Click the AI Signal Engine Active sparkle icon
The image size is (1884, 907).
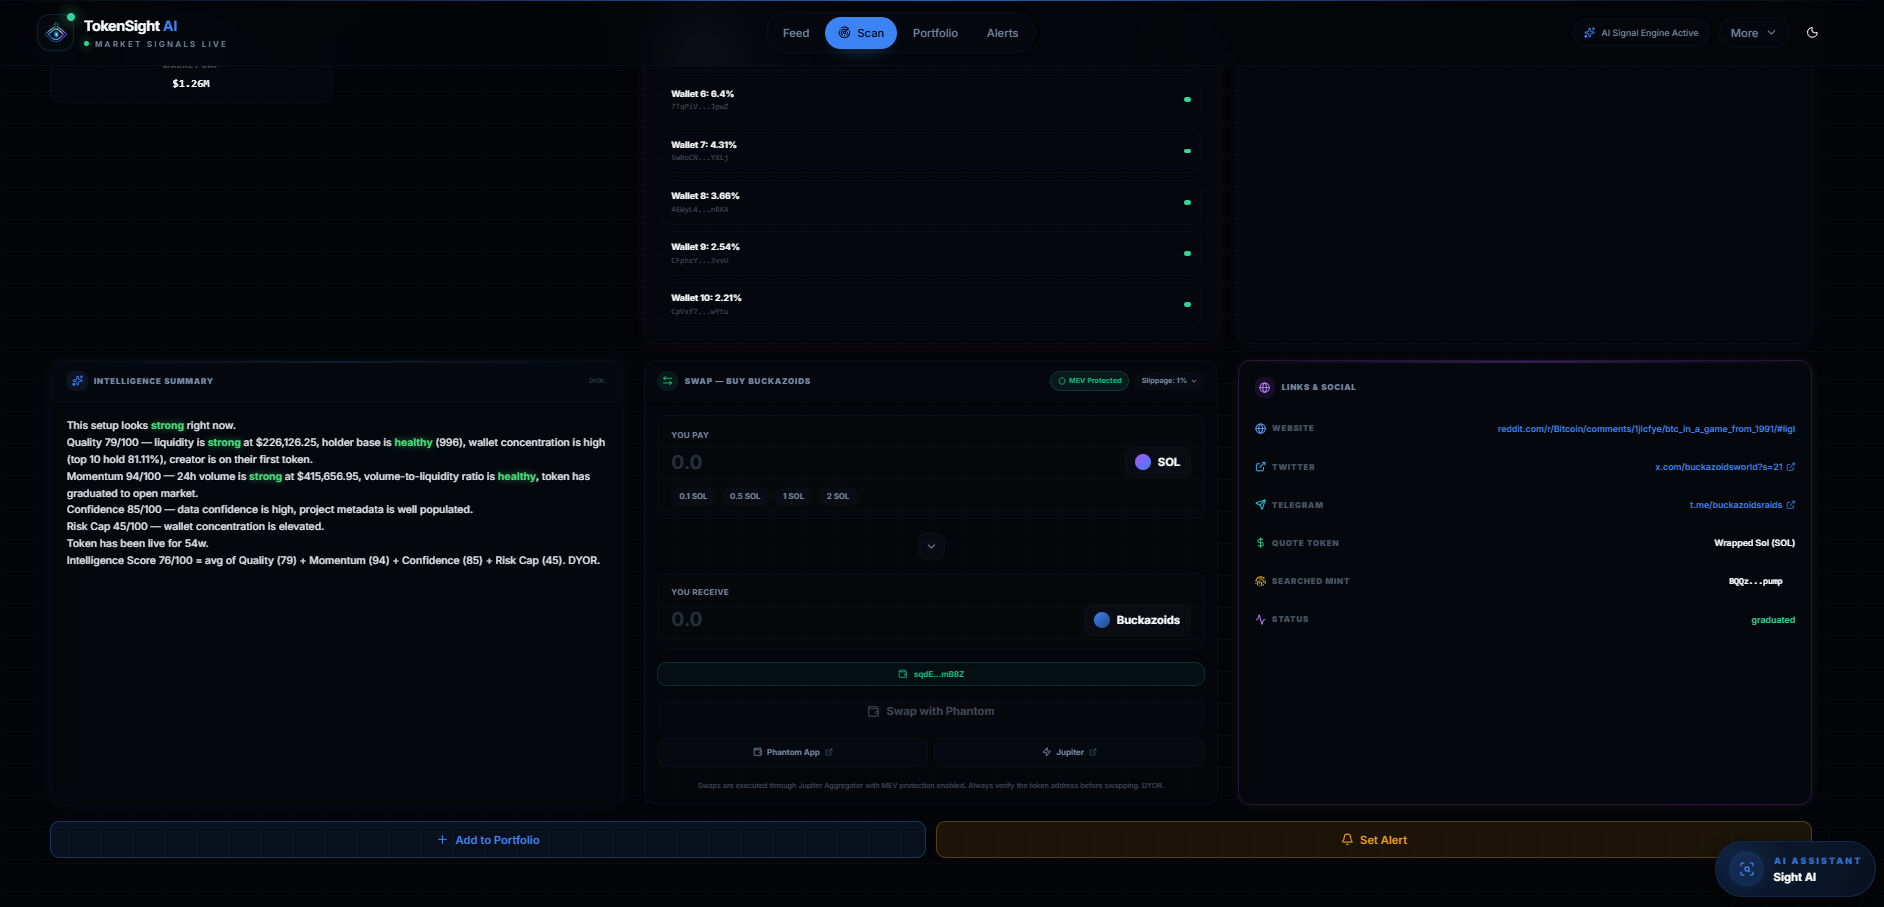[1588, 32]
